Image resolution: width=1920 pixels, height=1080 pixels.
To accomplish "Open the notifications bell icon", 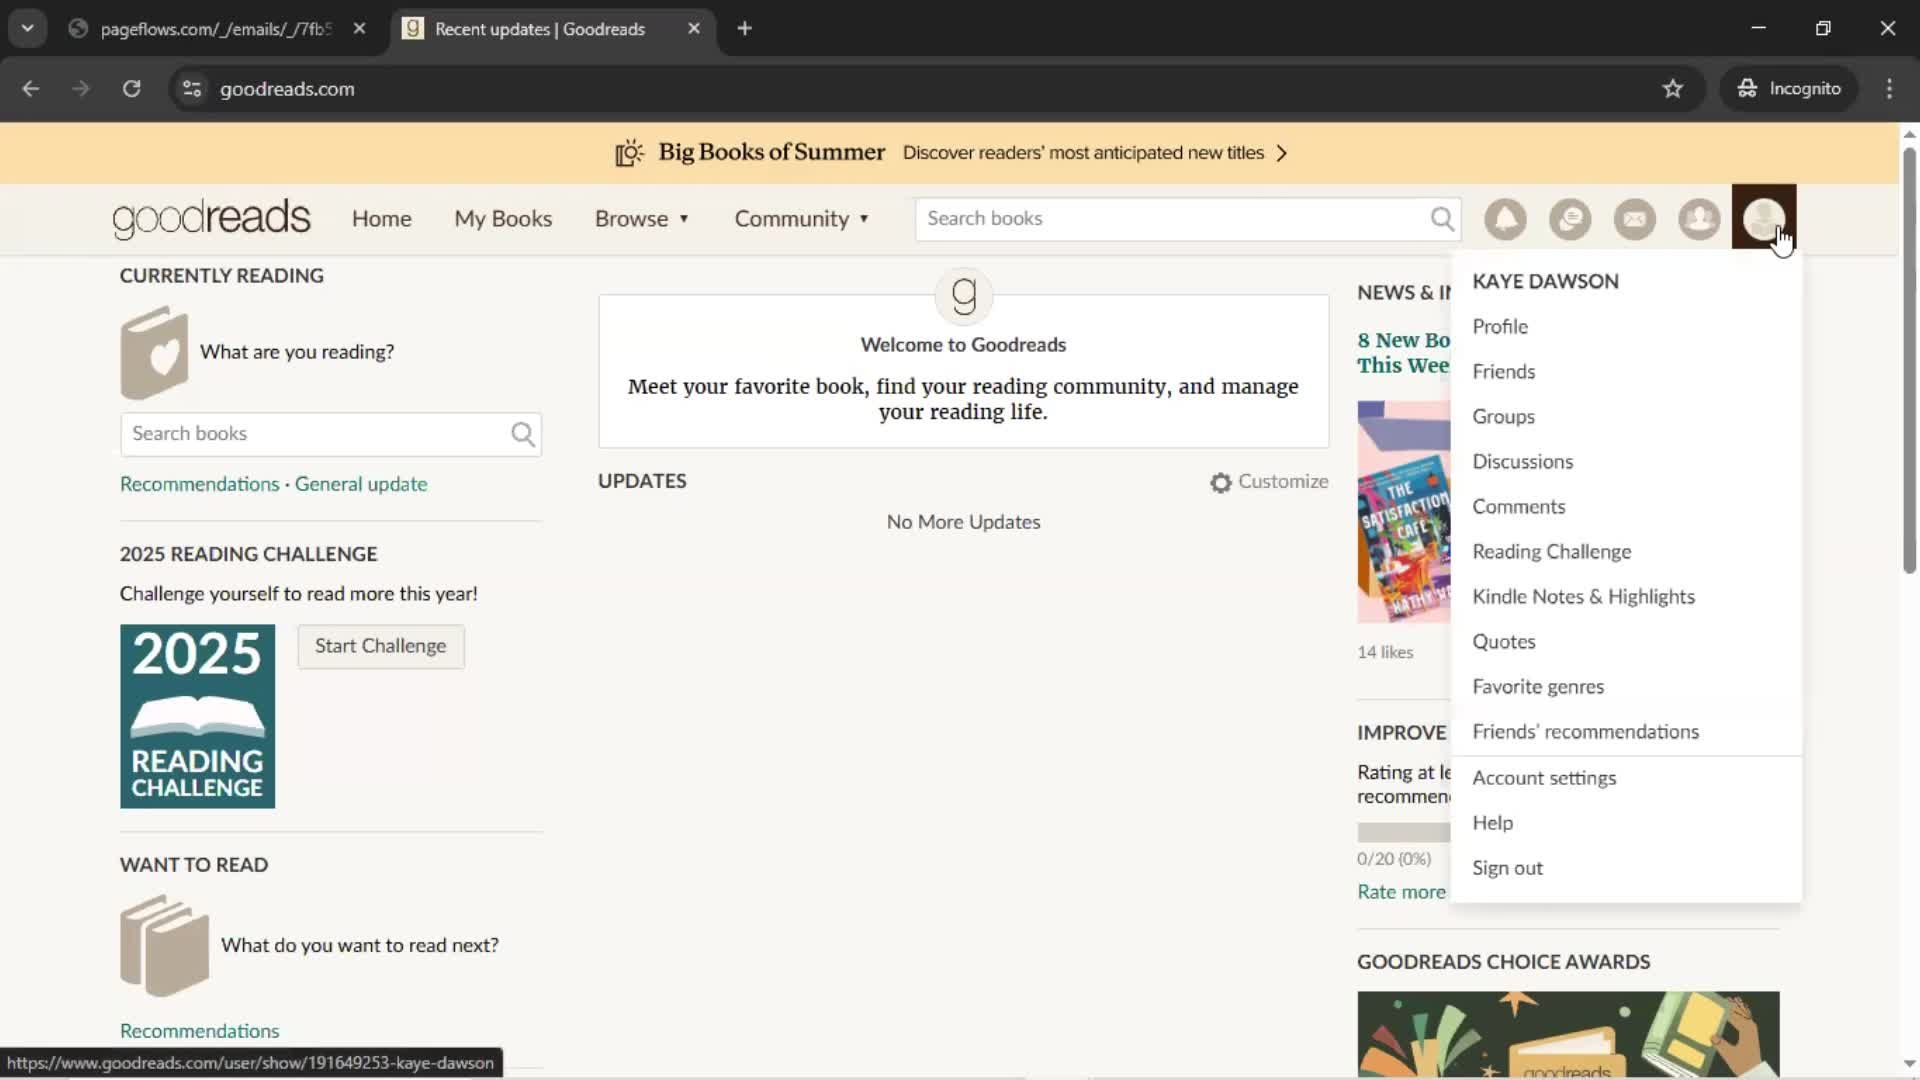I will (x=1505, y=219).
